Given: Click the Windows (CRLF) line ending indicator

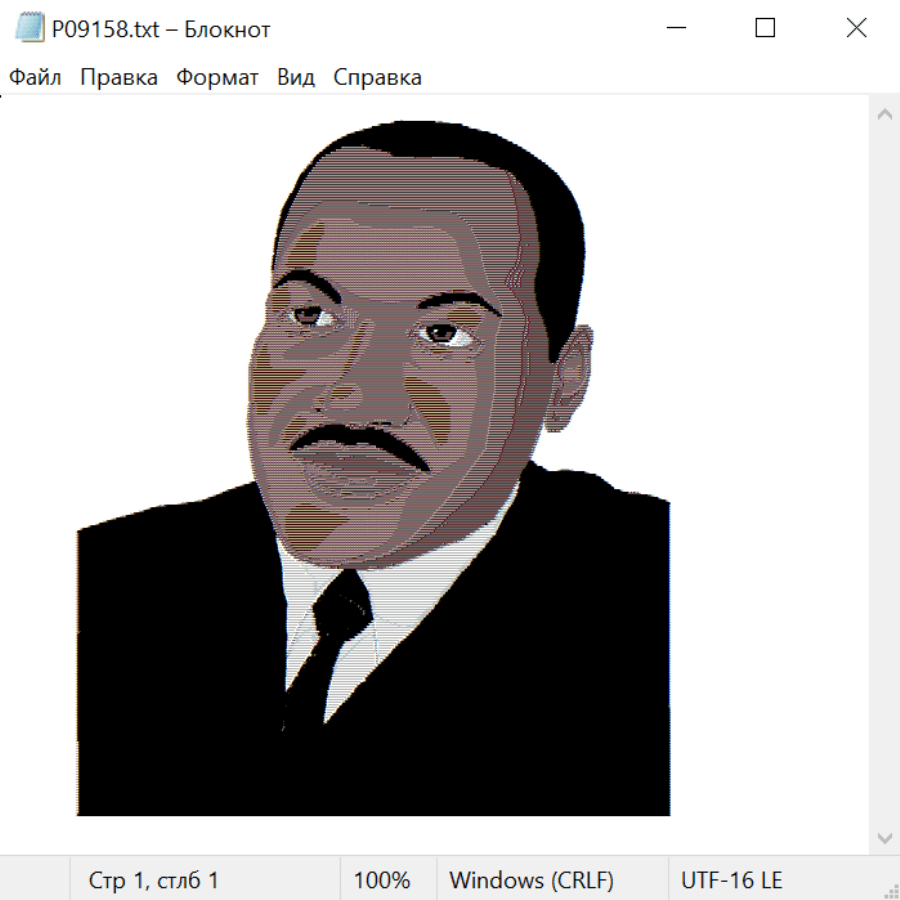Looking at the screenshot, I should click(531, 881).
